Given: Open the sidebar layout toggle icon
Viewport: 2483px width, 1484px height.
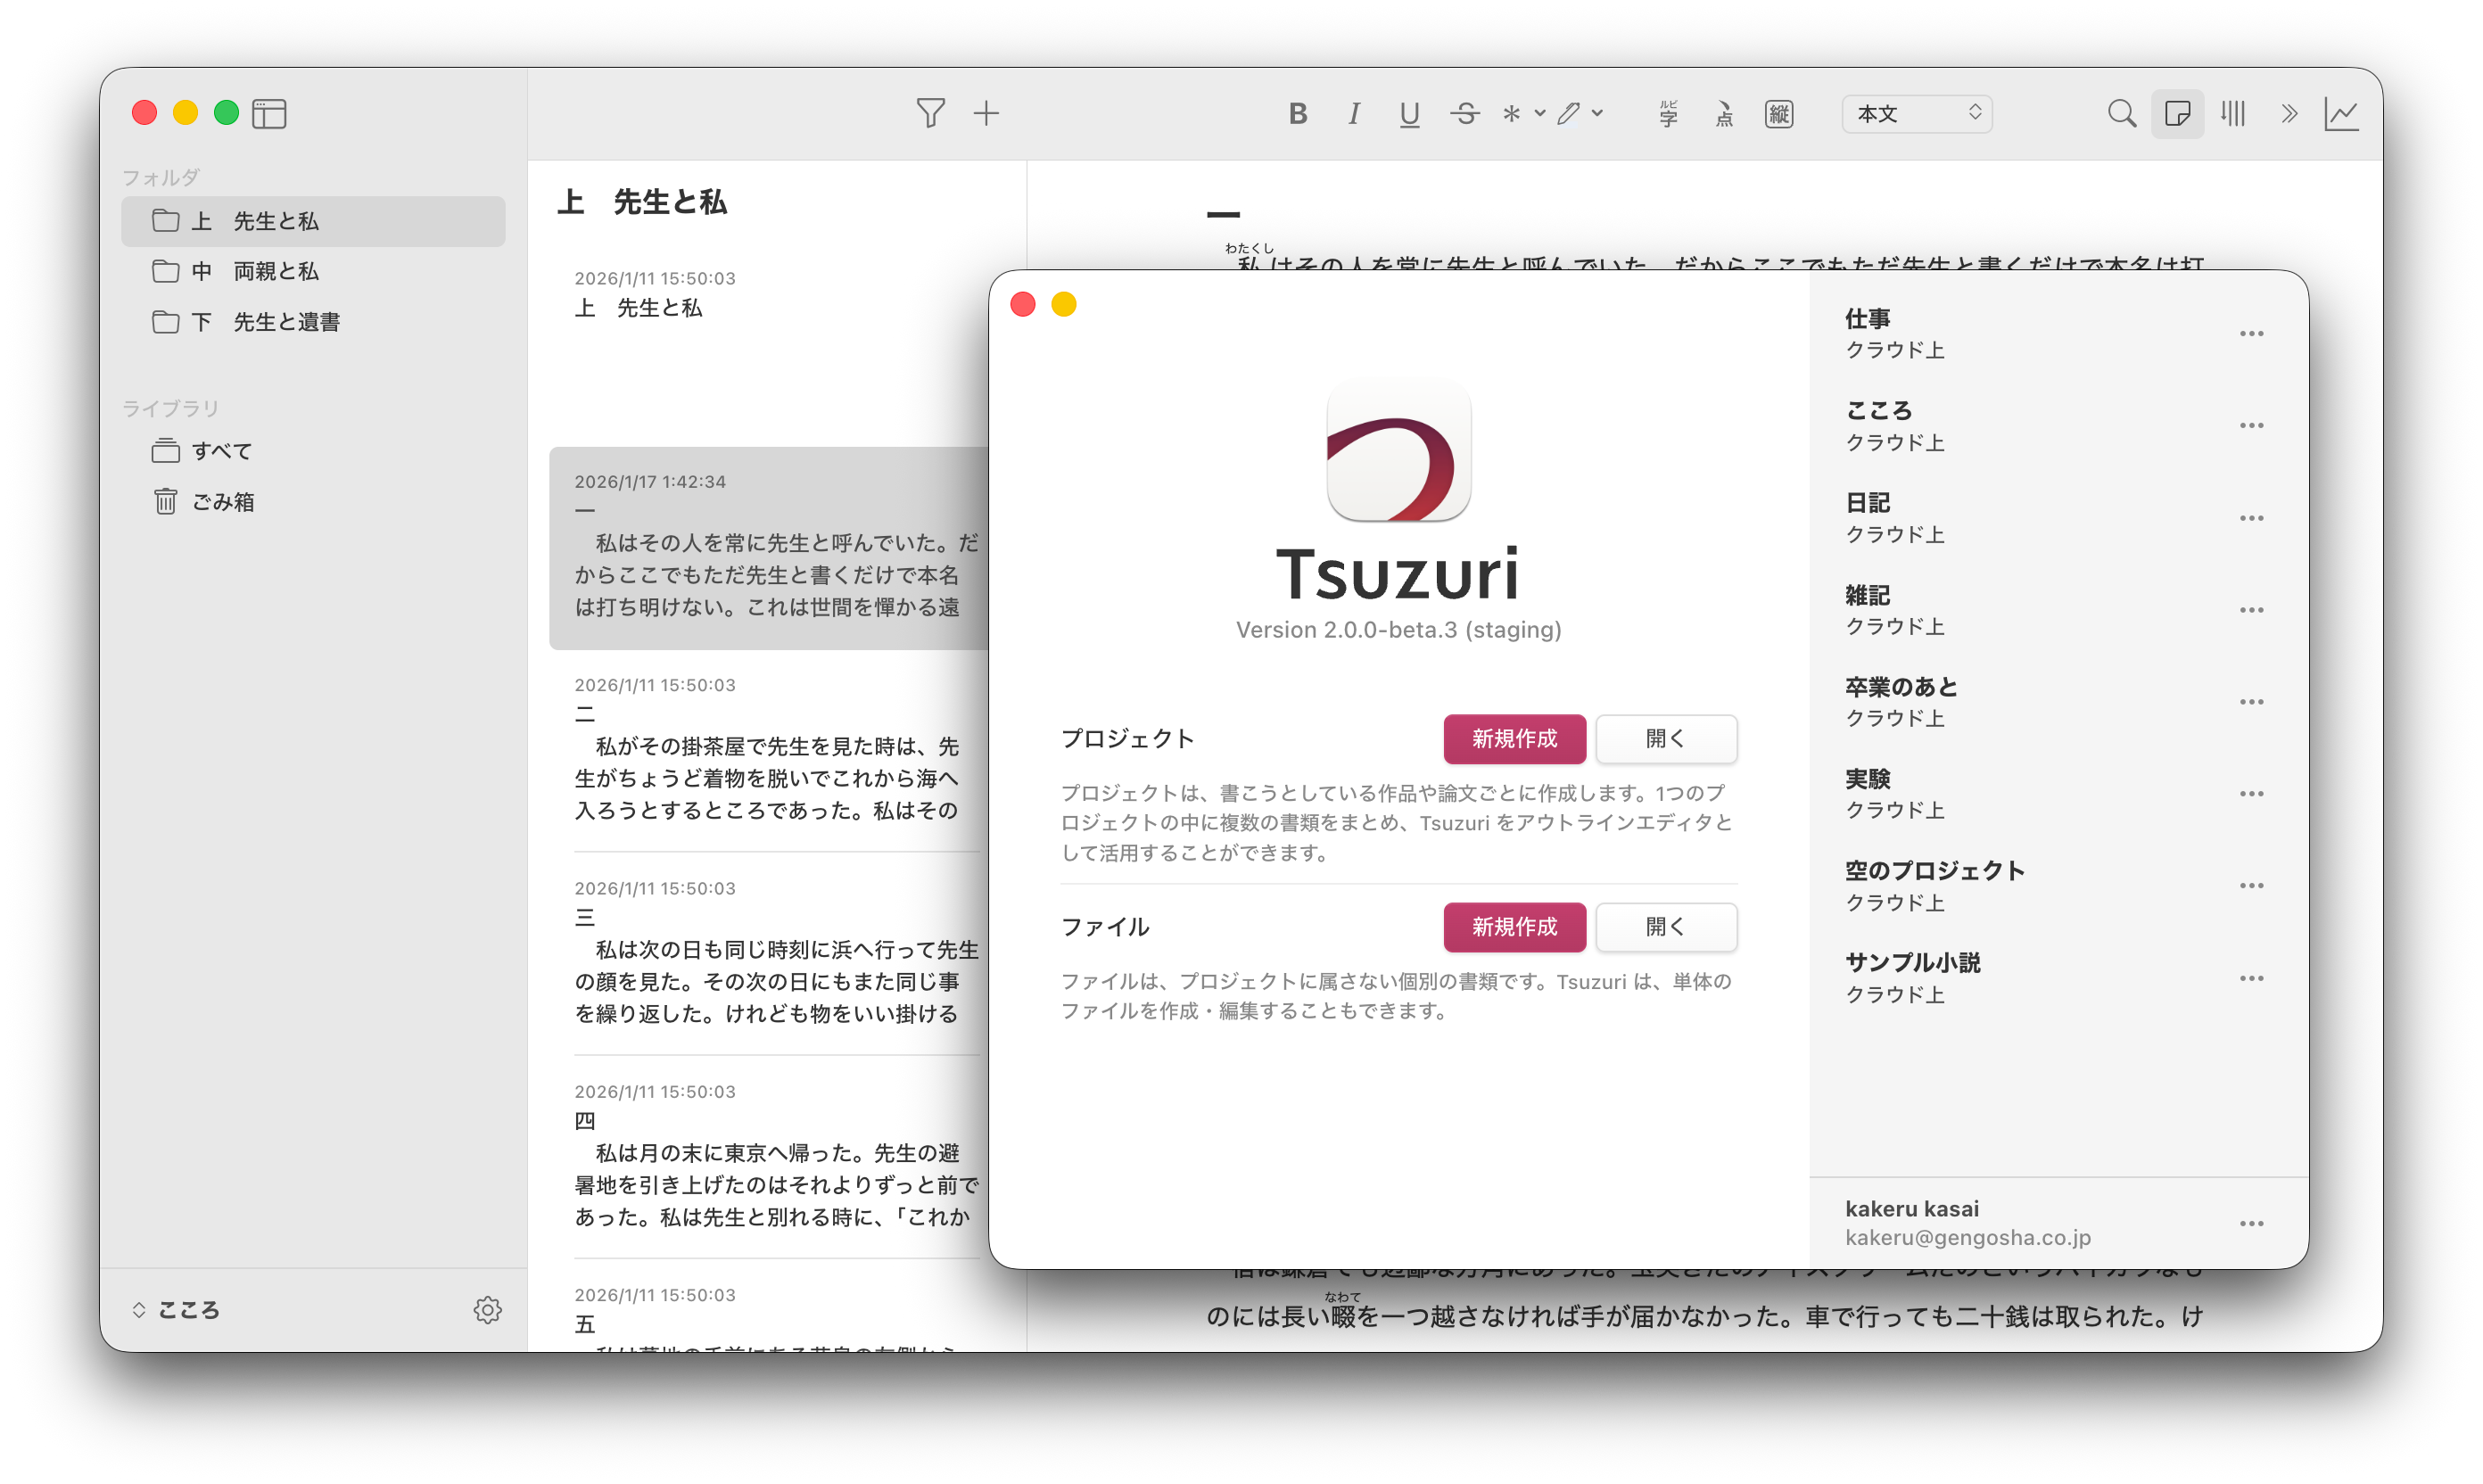Looking at the screenshot, I should click(268, 113).
